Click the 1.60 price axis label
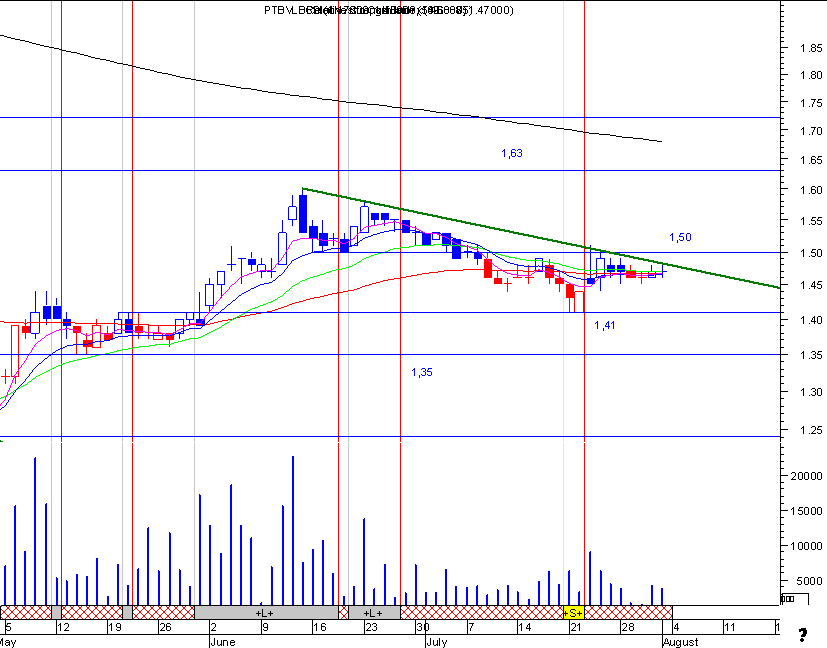Image resolution: width=827 pixels, height=648 pixels. tap(811, 190)
